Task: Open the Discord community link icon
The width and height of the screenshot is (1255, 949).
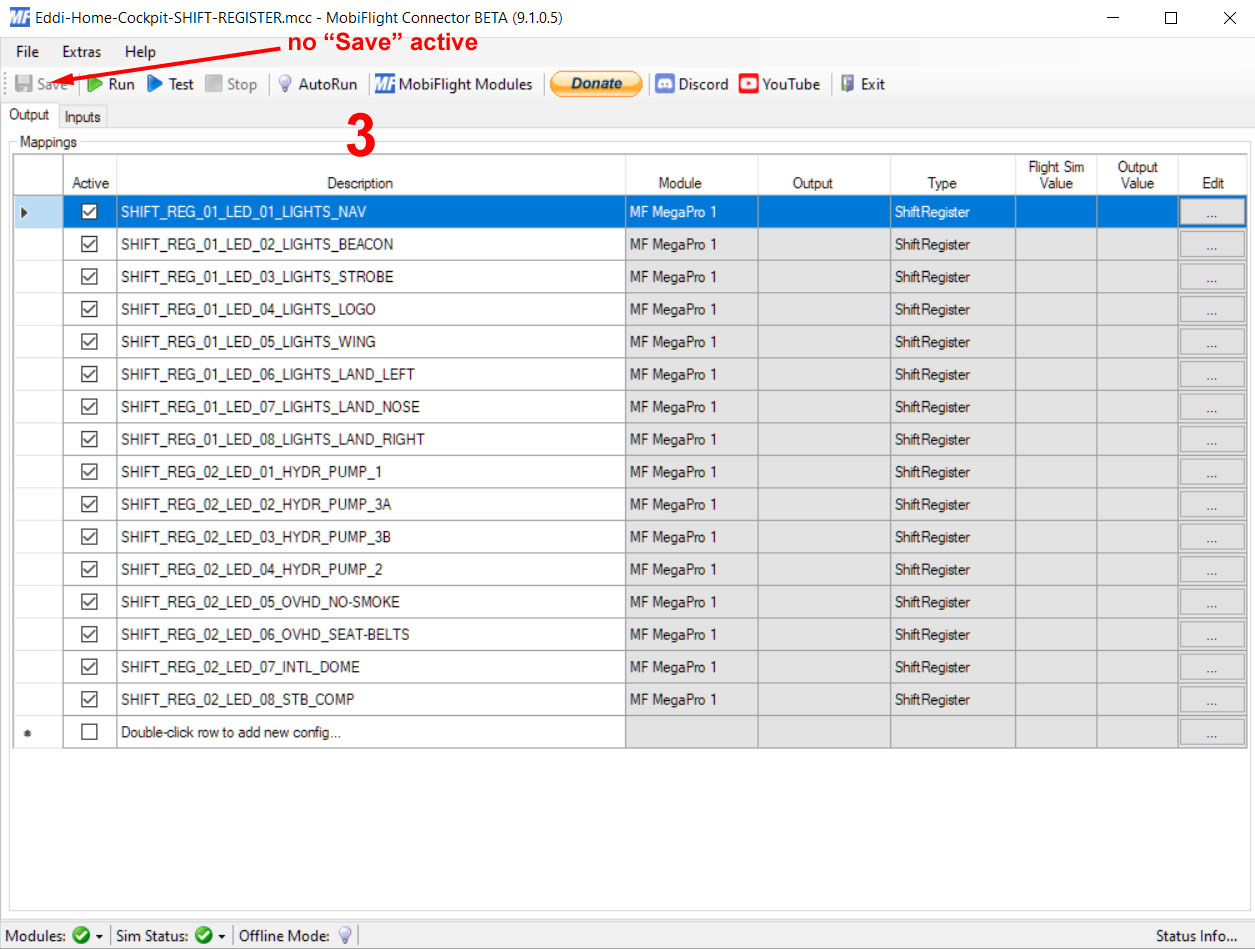Action: point(664,84)
